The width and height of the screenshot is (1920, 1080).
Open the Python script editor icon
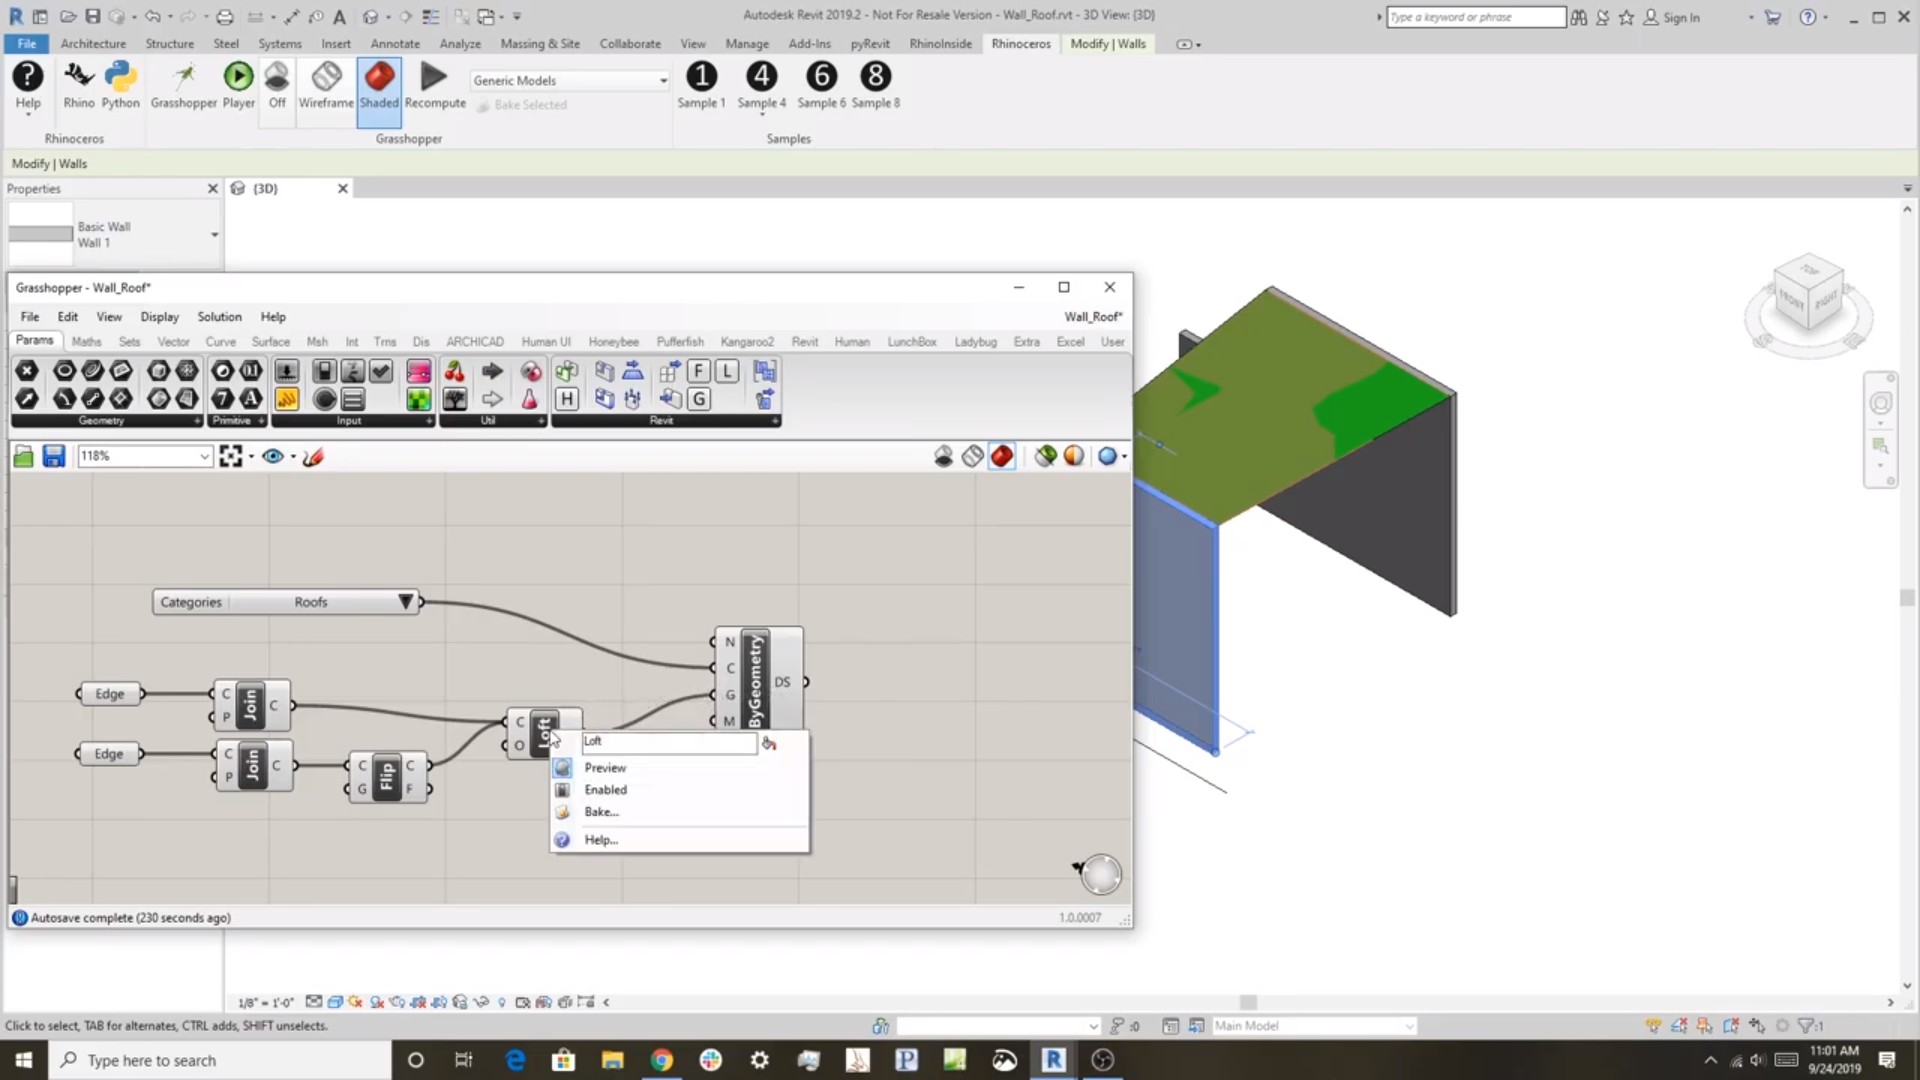[x=120, y=85]
